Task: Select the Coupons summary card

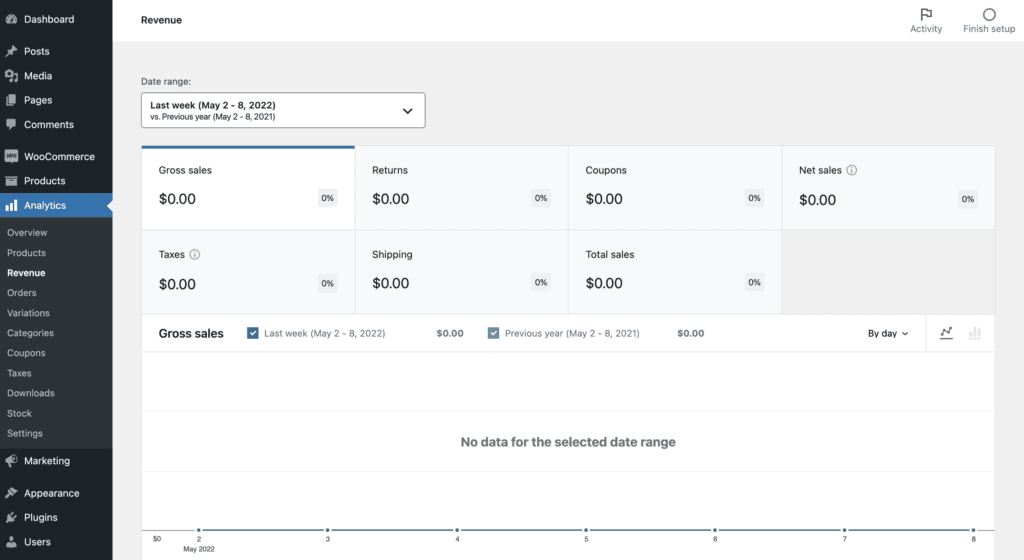Action: point(675,188)
